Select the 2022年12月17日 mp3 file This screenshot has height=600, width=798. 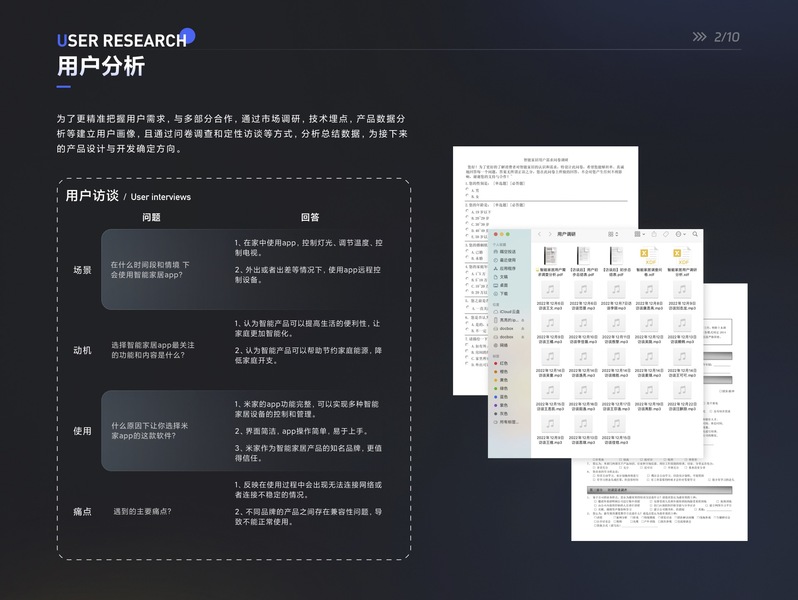[x=616, y=397]
